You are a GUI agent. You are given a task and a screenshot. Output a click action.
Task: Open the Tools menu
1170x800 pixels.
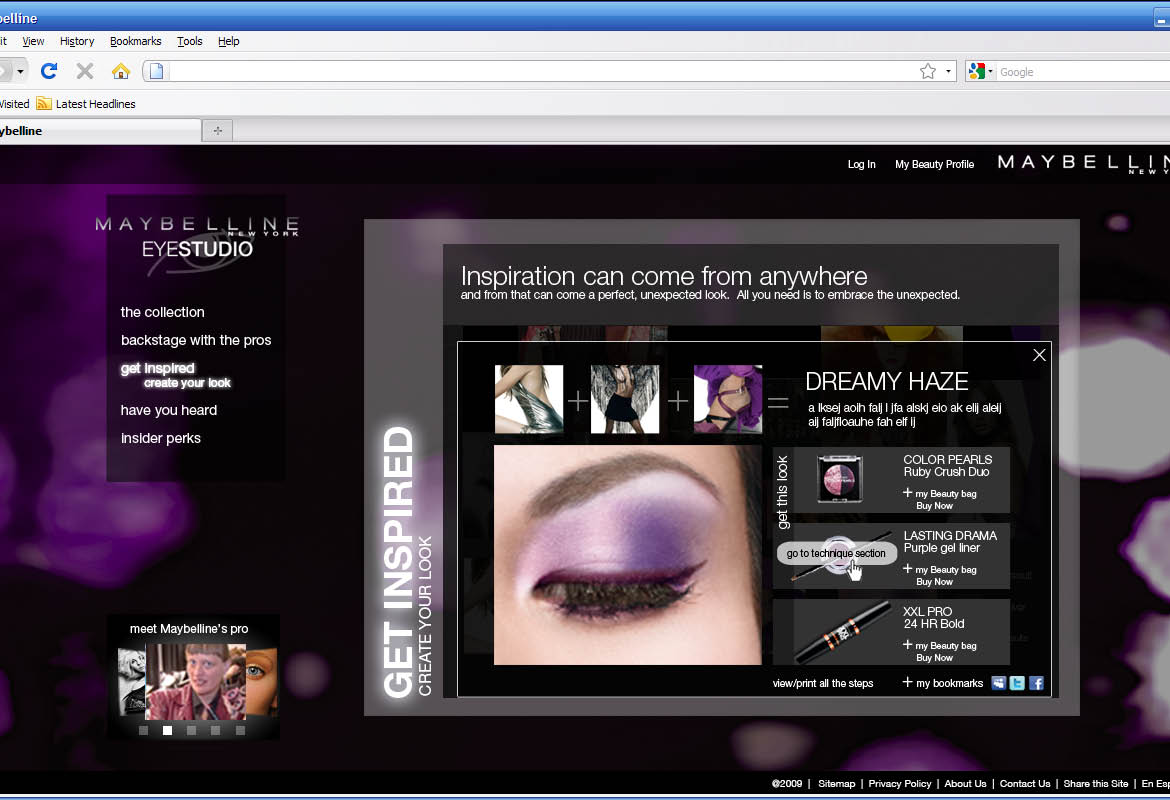pos(189,41)
